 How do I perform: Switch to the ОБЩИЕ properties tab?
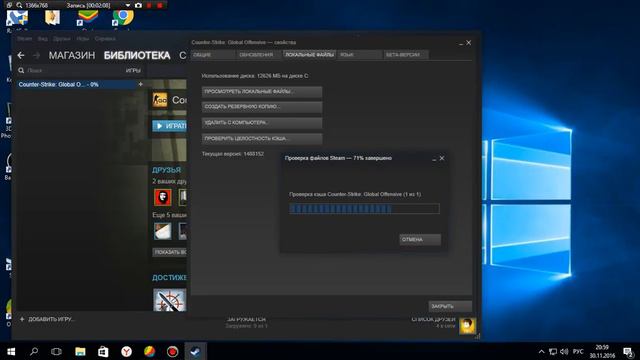[213, 55]
